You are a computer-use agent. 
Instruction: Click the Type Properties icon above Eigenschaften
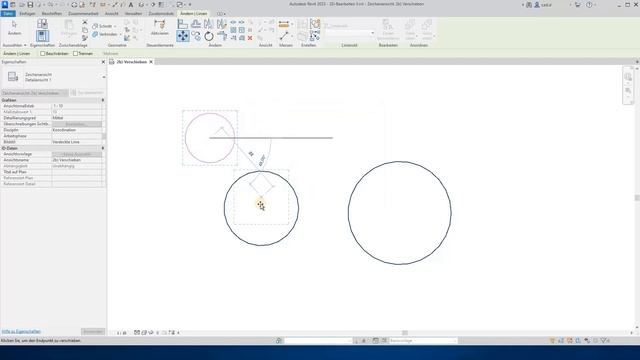42,24
